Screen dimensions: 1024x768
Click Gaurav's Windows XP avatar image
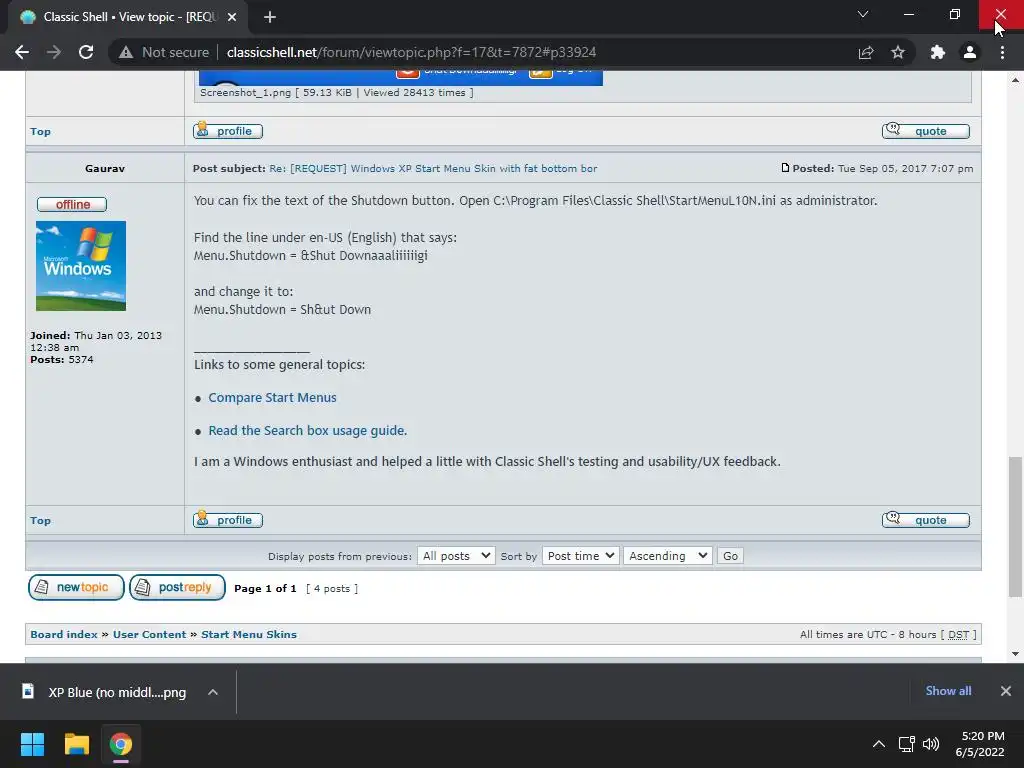tap(81, 266)
